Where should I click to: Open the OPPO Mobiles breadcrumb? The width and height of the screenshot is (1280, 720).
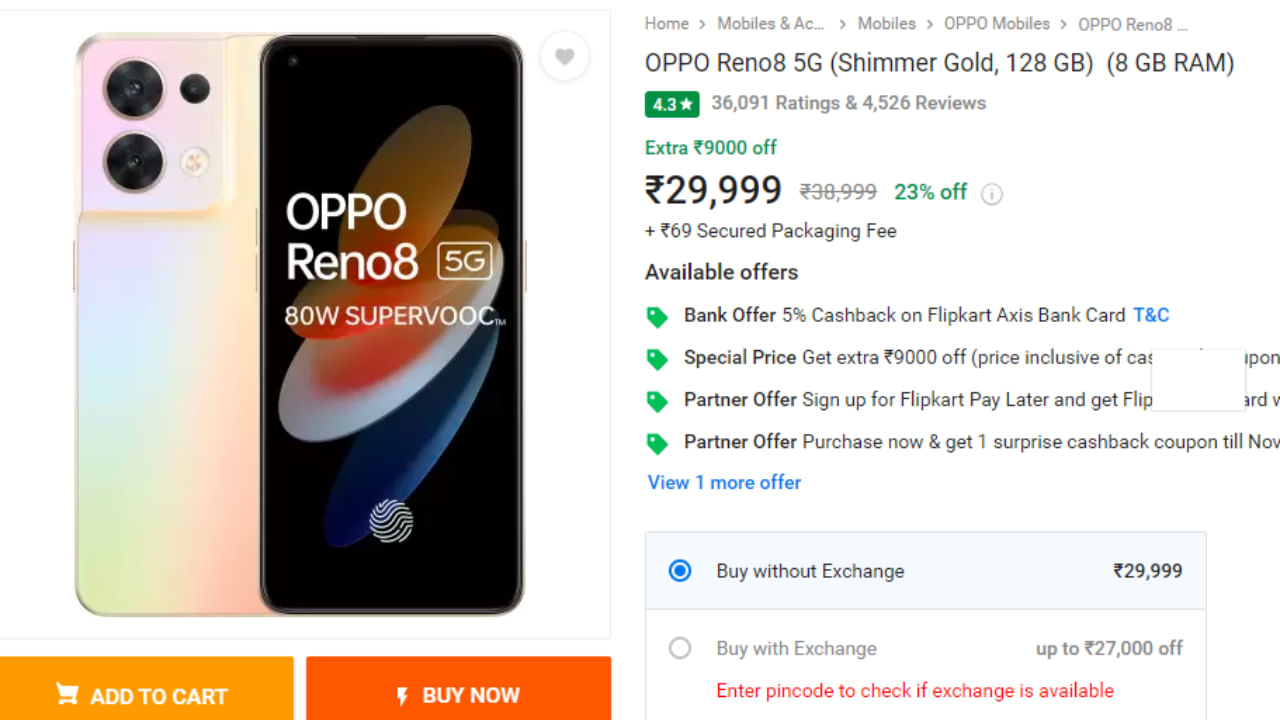pos(996,23)
